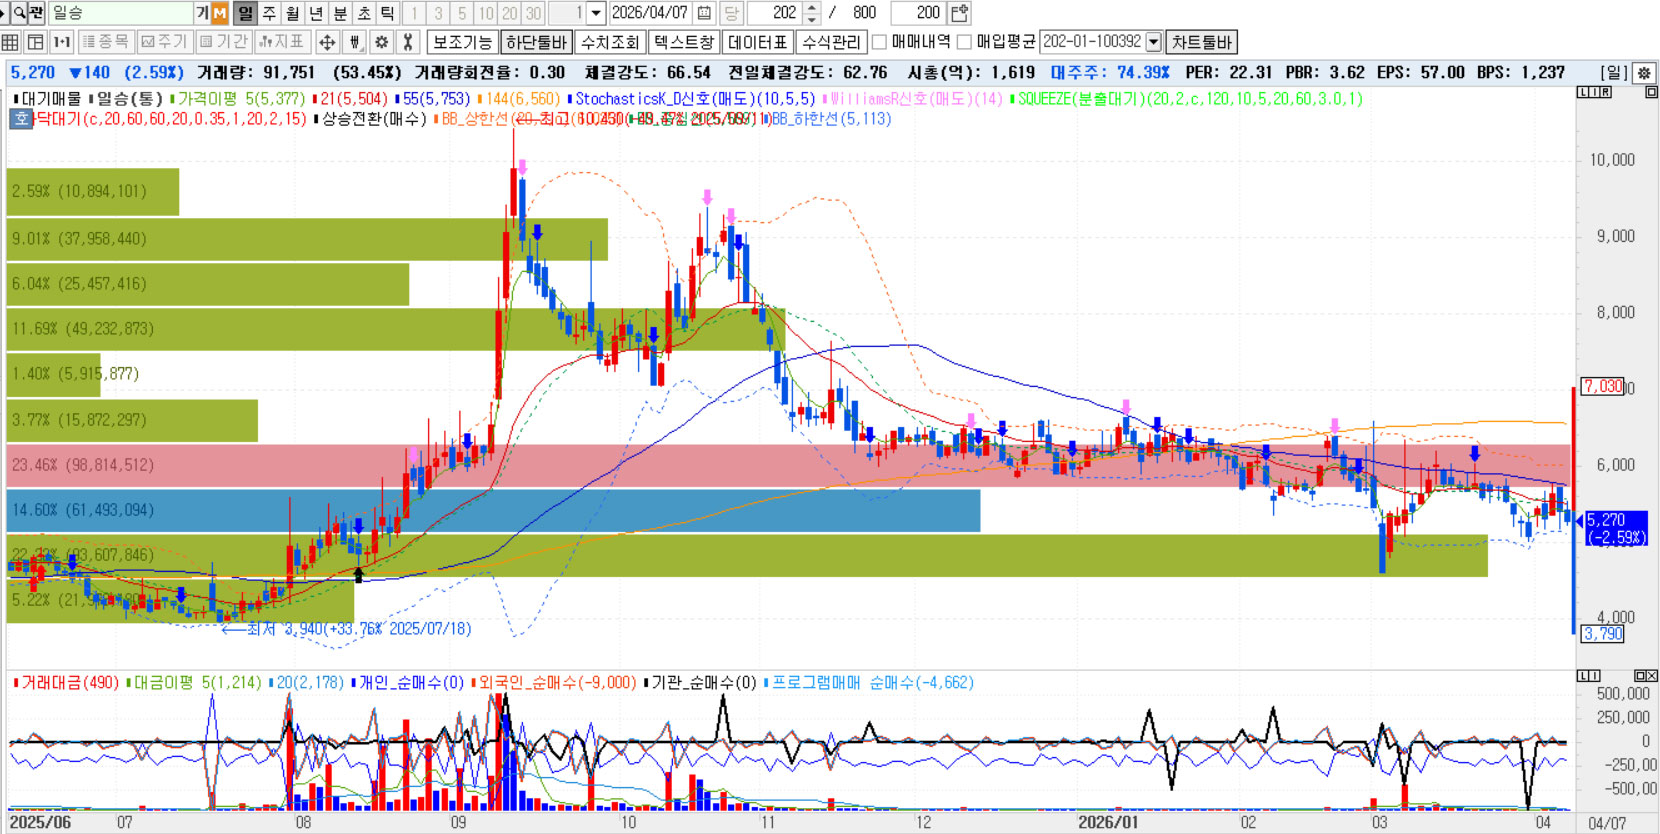The height and width of the screenshot is (834, 1660).
Task: Switch to 초 second period
Action: [365, 13]
